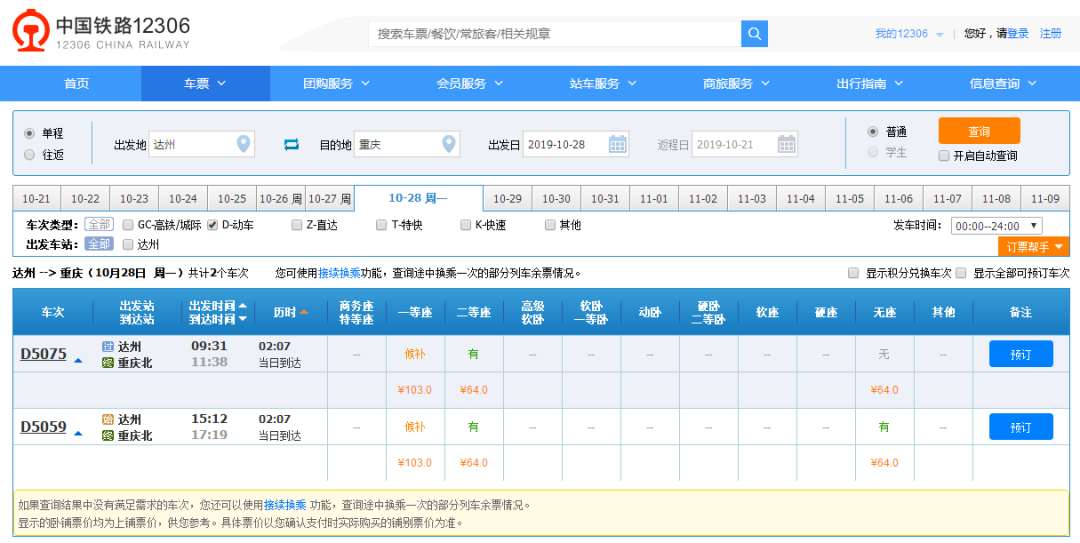This screenshot has height=543, width=1080.
Task: Book train D5059 with 预订 button
Action: (x=1021, y=427)
